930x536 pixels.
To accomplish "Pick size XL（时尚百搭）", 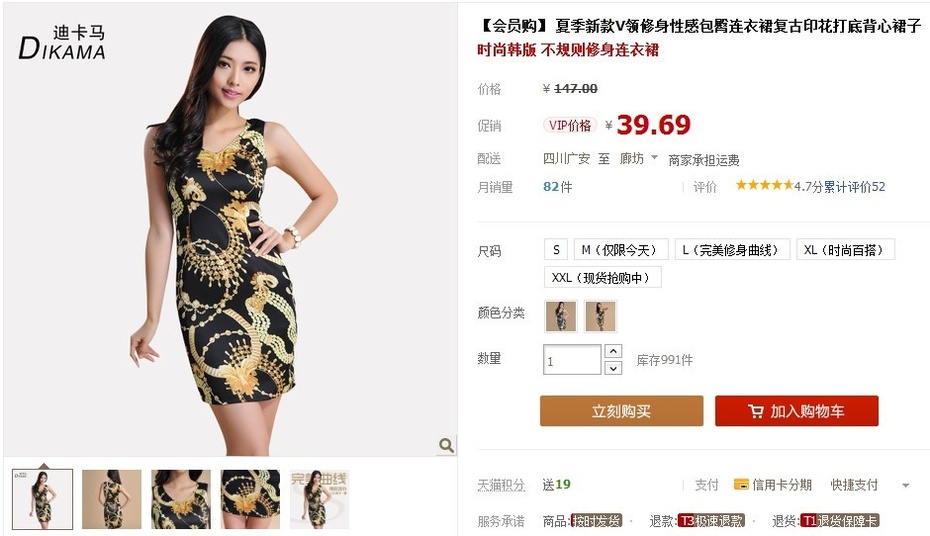I will click(x=846, y=250).
